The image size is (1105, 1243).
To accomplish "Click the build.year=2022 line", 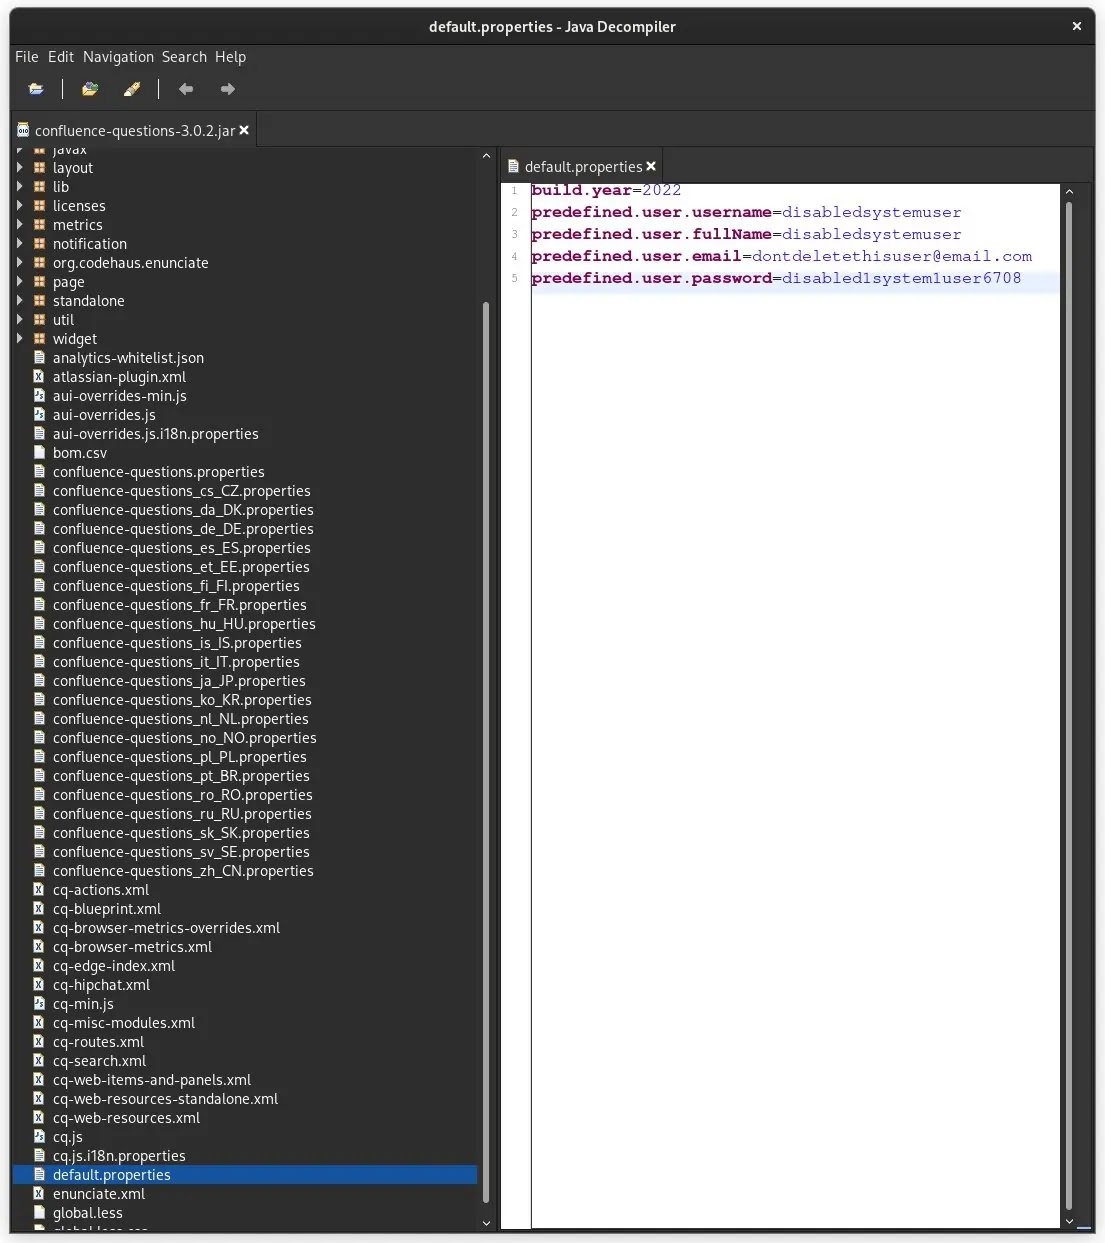I will 606,190.
